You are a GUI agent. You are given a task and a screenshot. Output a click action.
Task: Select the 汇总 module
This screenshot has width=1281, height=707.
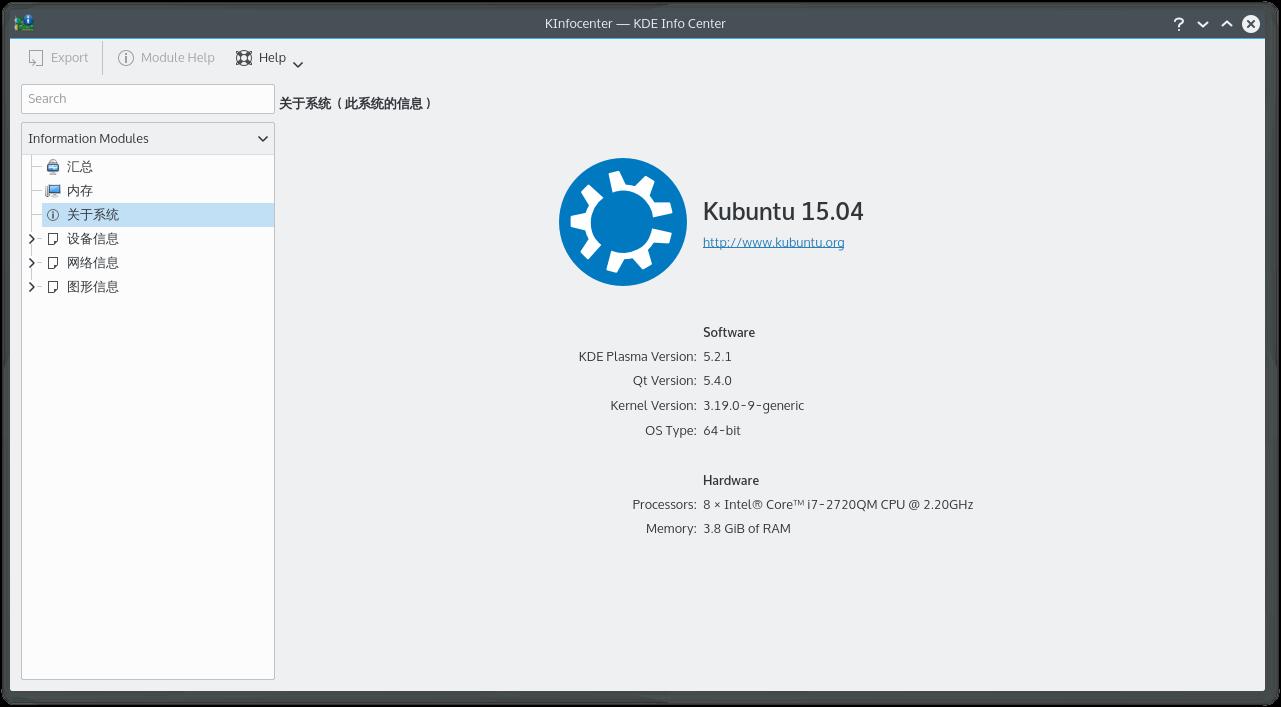tap(80, 167)
